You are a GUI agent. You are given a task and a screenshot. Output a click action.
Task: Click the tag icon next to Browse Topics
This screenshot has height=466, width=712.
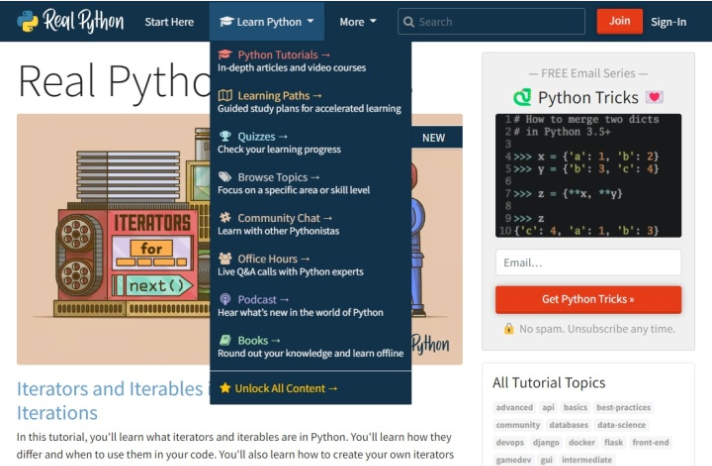pyautogui.click(x=225, y=177)
